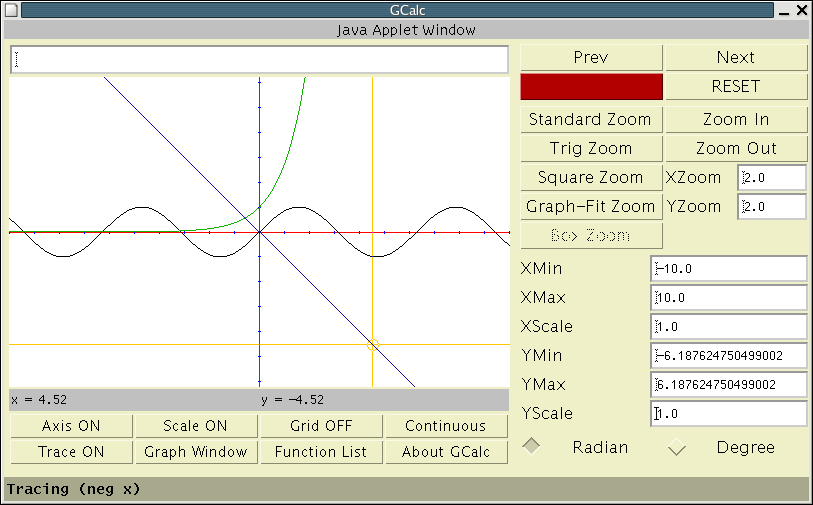Focus the function expression input field
813x505 pixels.
pyautogui.click(x=259, y=59)
